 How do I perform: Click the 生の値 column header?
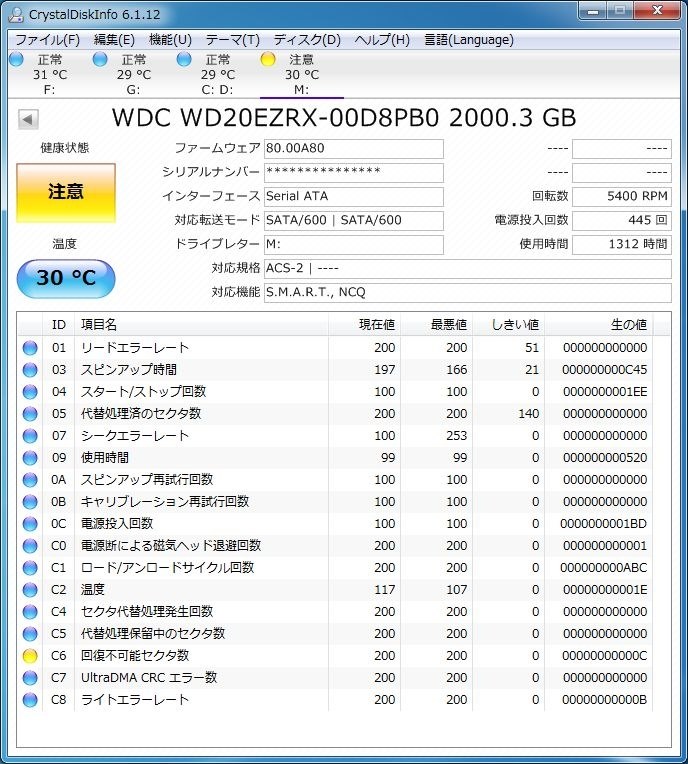pos(599,325)
